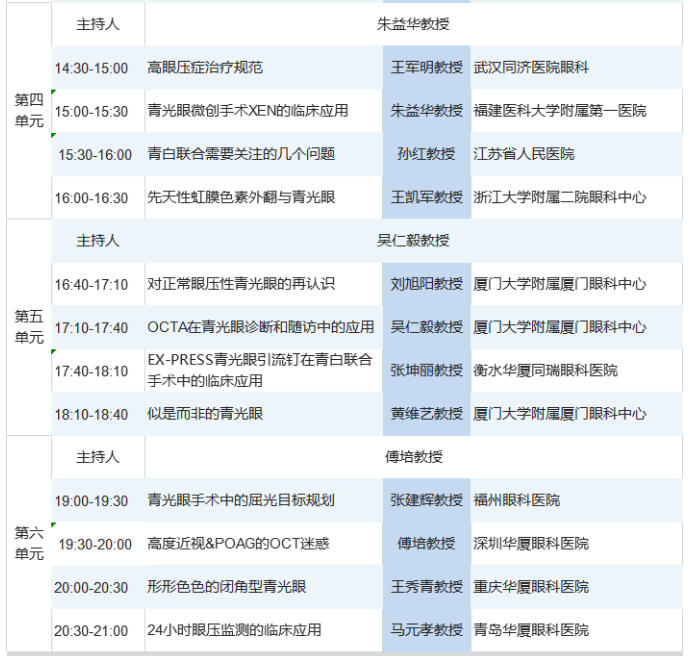688x656 pixels.
Task: Select the topic OCTA在青光眼诊断和随访中的应用
Action: pos(261,327)
